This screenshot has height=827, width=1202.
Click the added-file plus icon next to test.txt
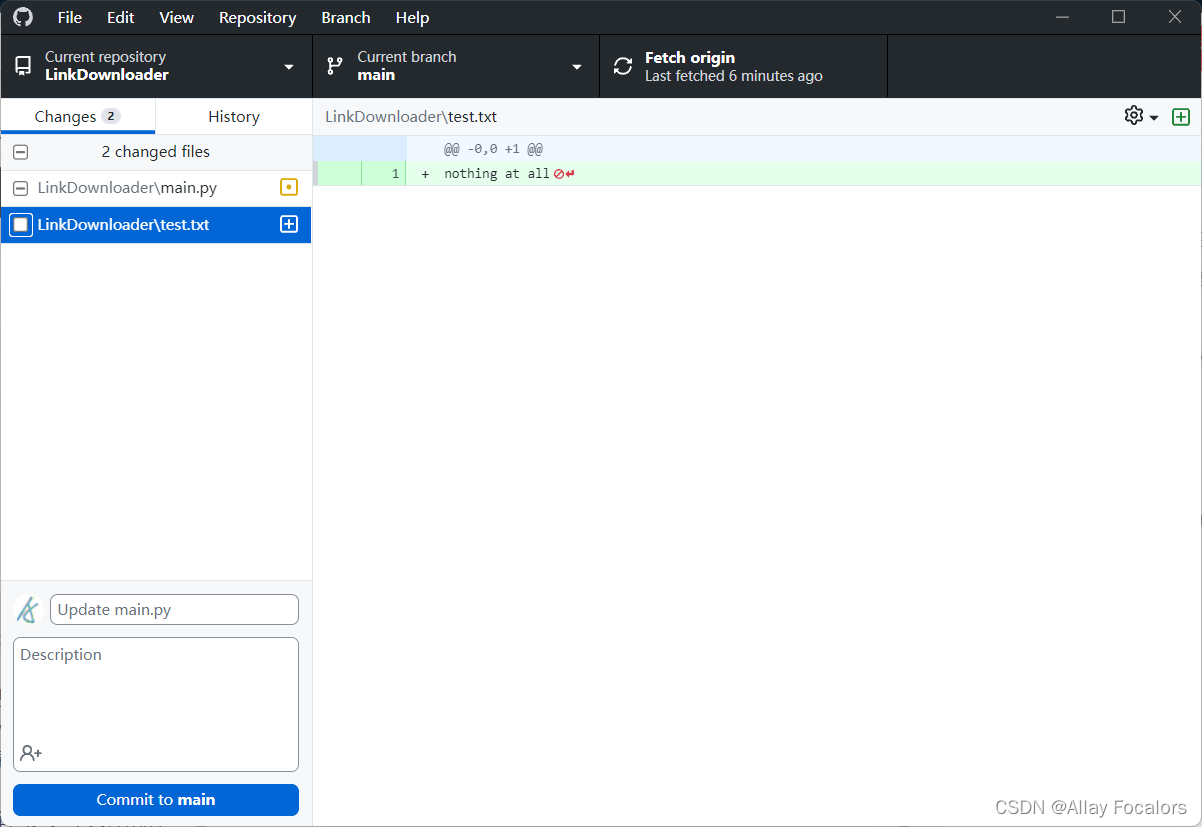click(x=288, y=224)
